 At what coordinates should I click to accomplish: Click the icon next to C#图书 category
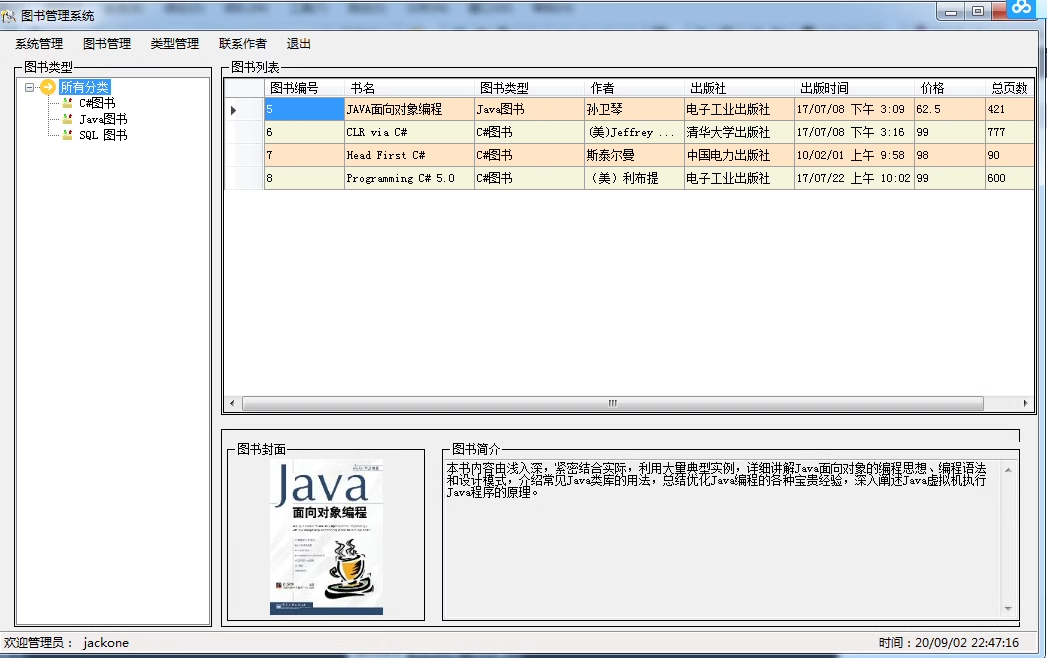point(67,103)
